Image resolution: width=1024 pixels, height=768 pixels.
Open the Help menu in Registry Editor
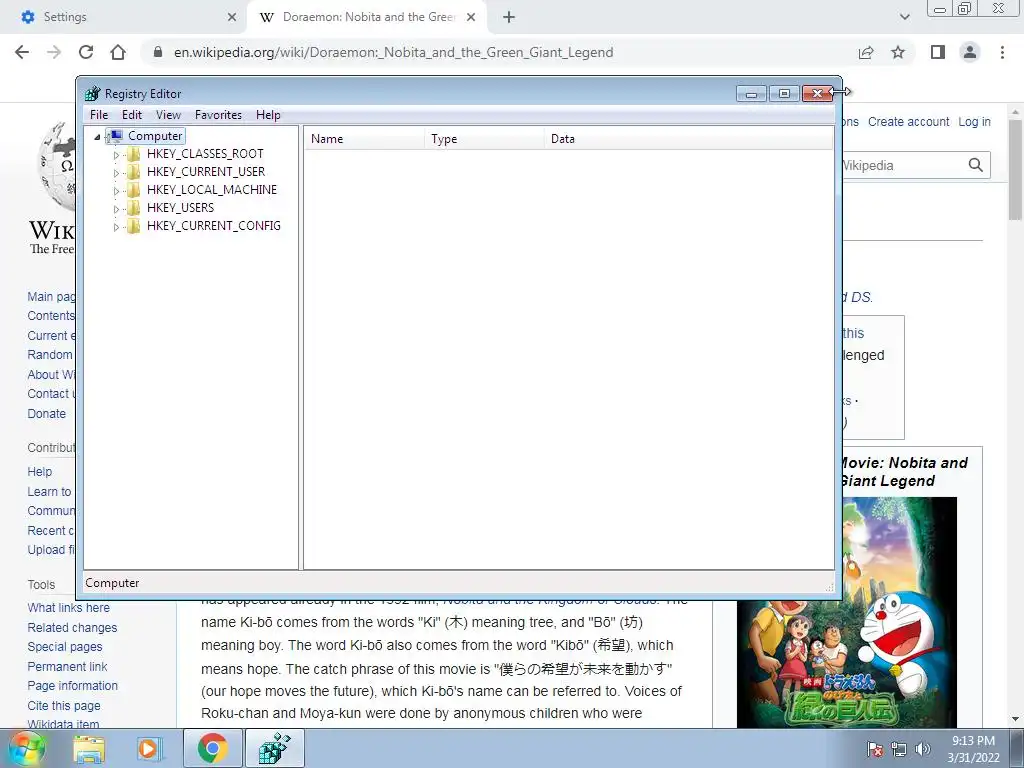coord(268,115)
